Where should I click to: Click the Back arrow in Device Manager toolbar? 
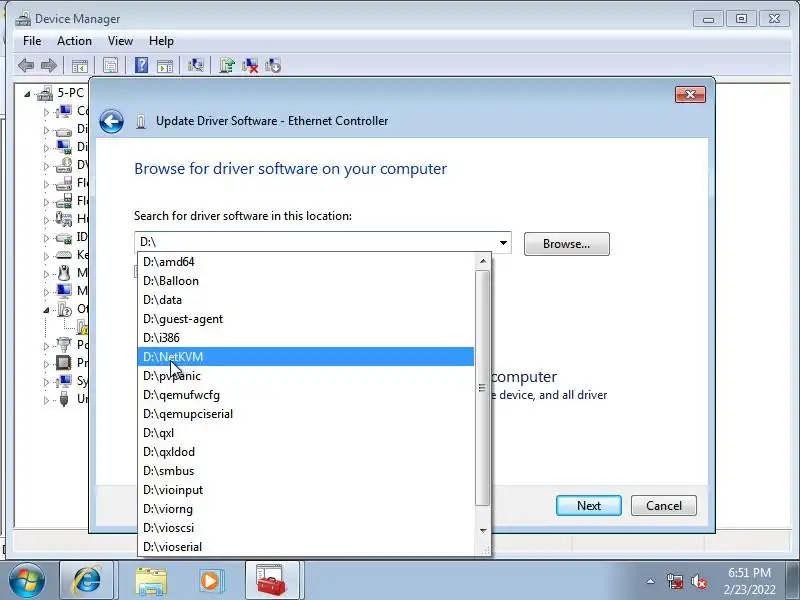coord(26,65)
